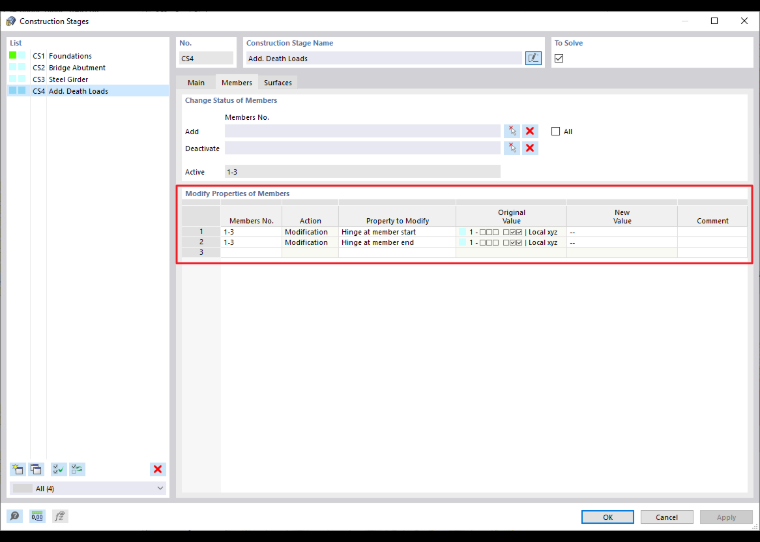This screenshot has height=542, width=760.
Task: Click the select members icon in Add row
Action: [512, 131]
